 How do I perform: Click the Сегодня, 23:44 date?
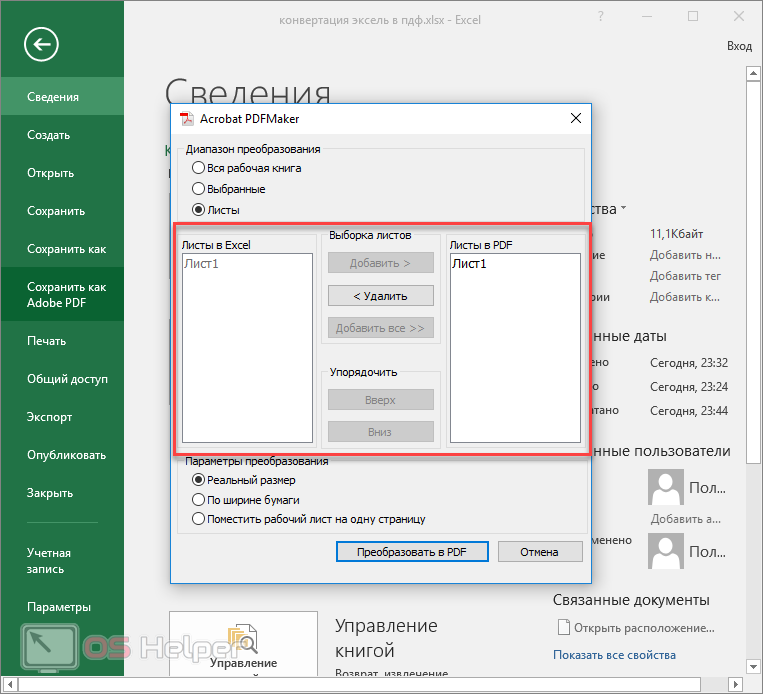689,411
